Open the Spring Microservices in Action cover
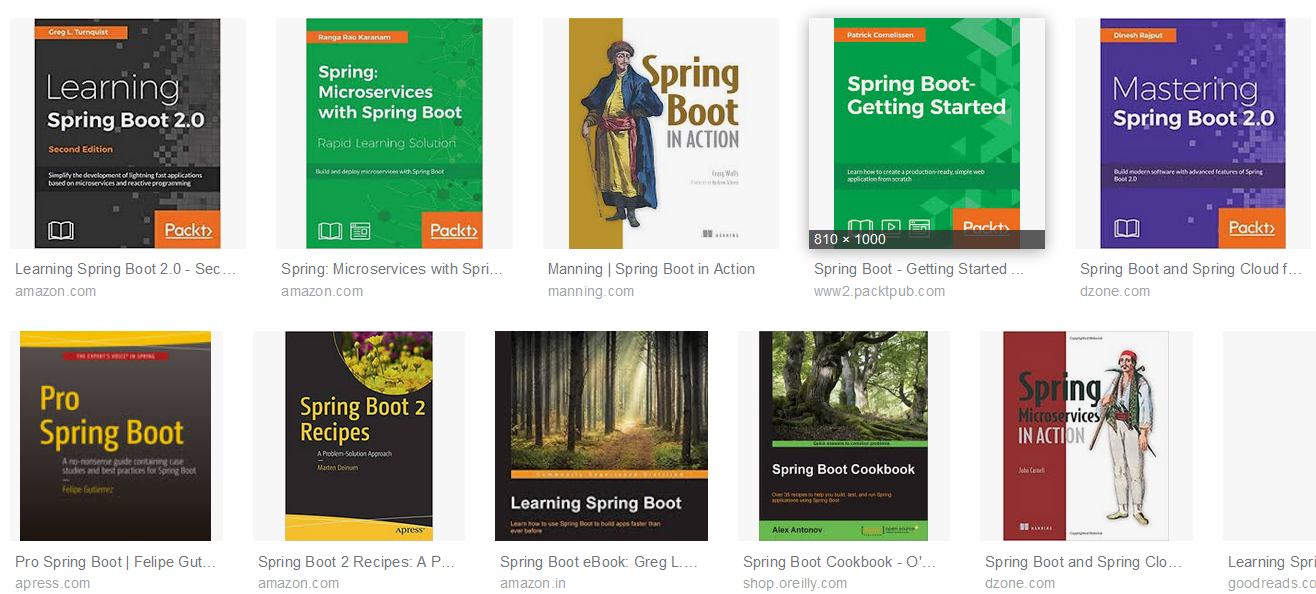The width and height of the screenshot is (1316, 594). click(x=1086, y=436)
